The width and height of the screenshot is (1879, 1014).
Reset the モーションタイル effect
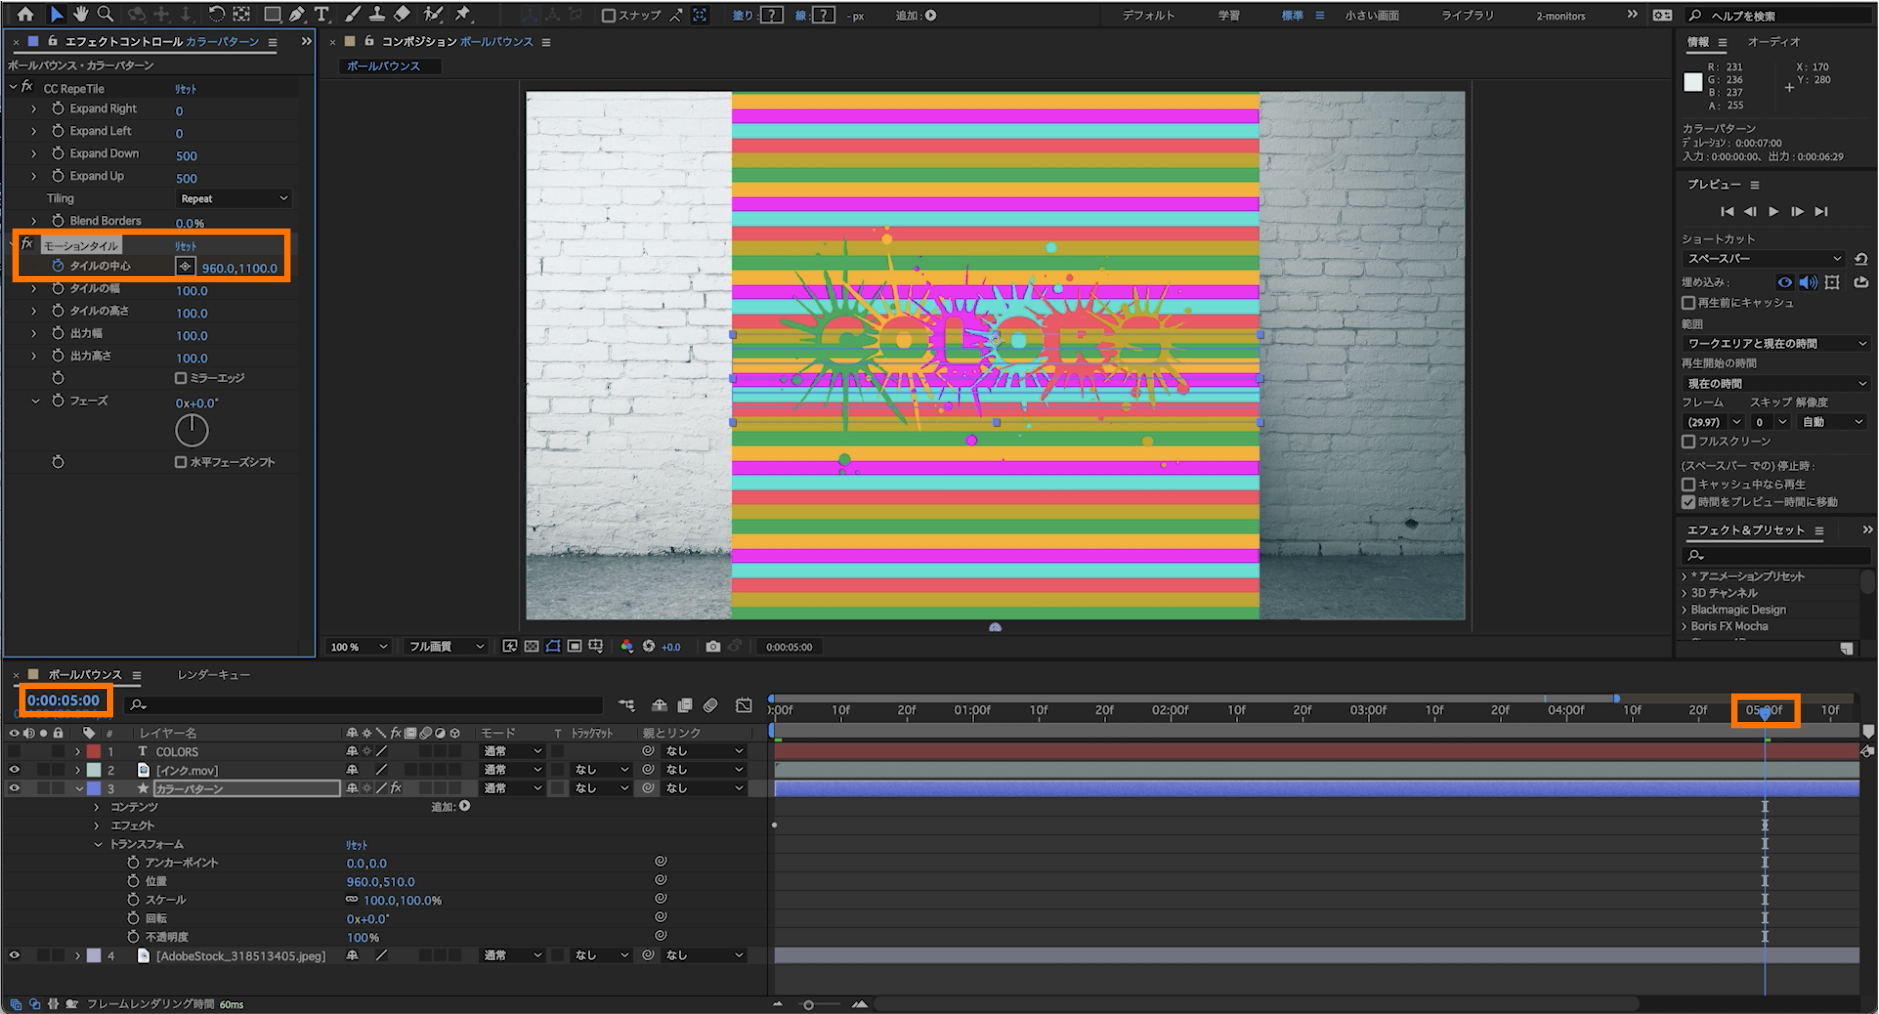tap(186, 246)
